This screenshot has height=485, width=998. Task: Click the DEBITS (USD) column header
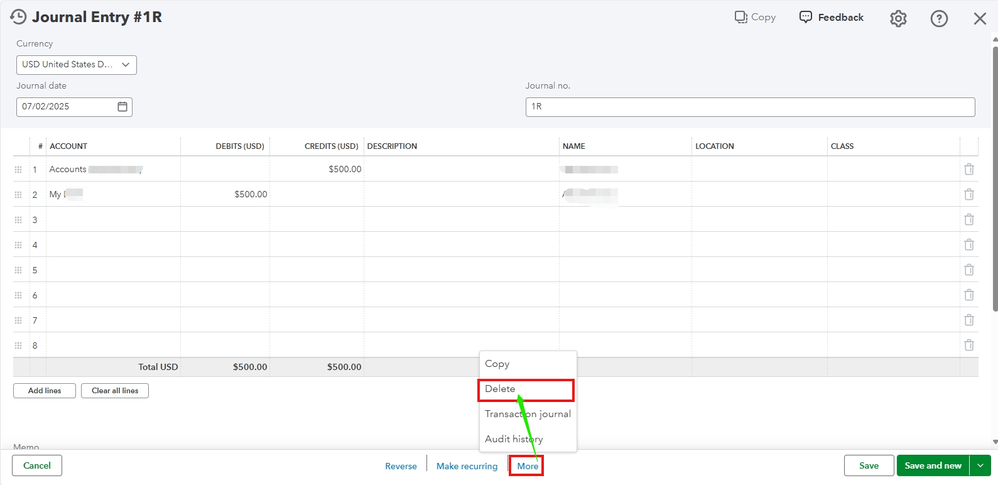pyautogui.click(x=240, y=146)
